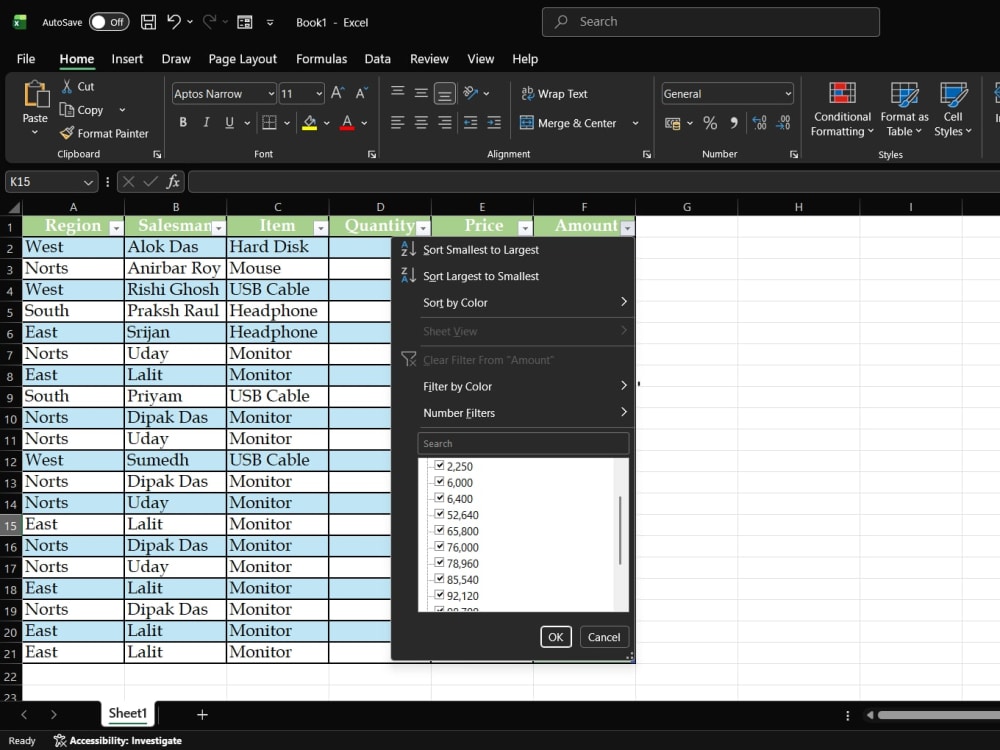Open the General number format dropdown
Screen dimensions: 1000x750
point(788,94)
